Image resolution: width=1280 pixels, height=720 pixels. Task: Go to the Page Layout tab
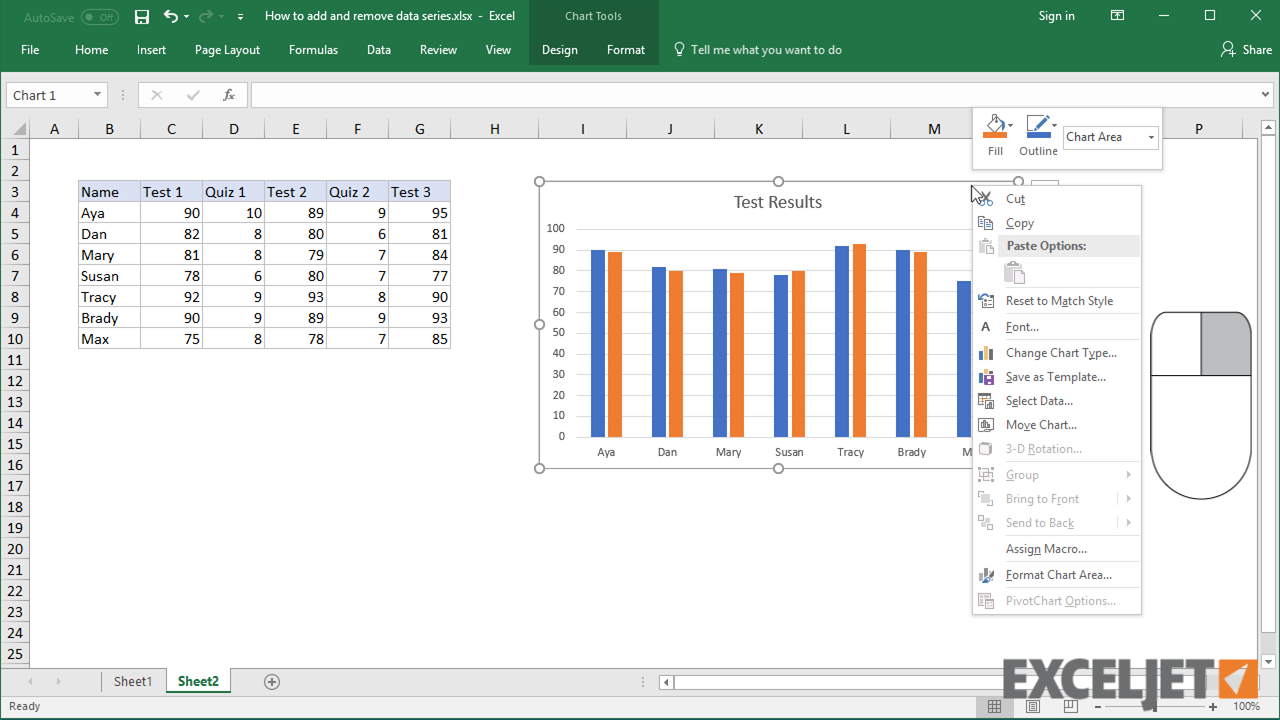(x=227, y=50)
